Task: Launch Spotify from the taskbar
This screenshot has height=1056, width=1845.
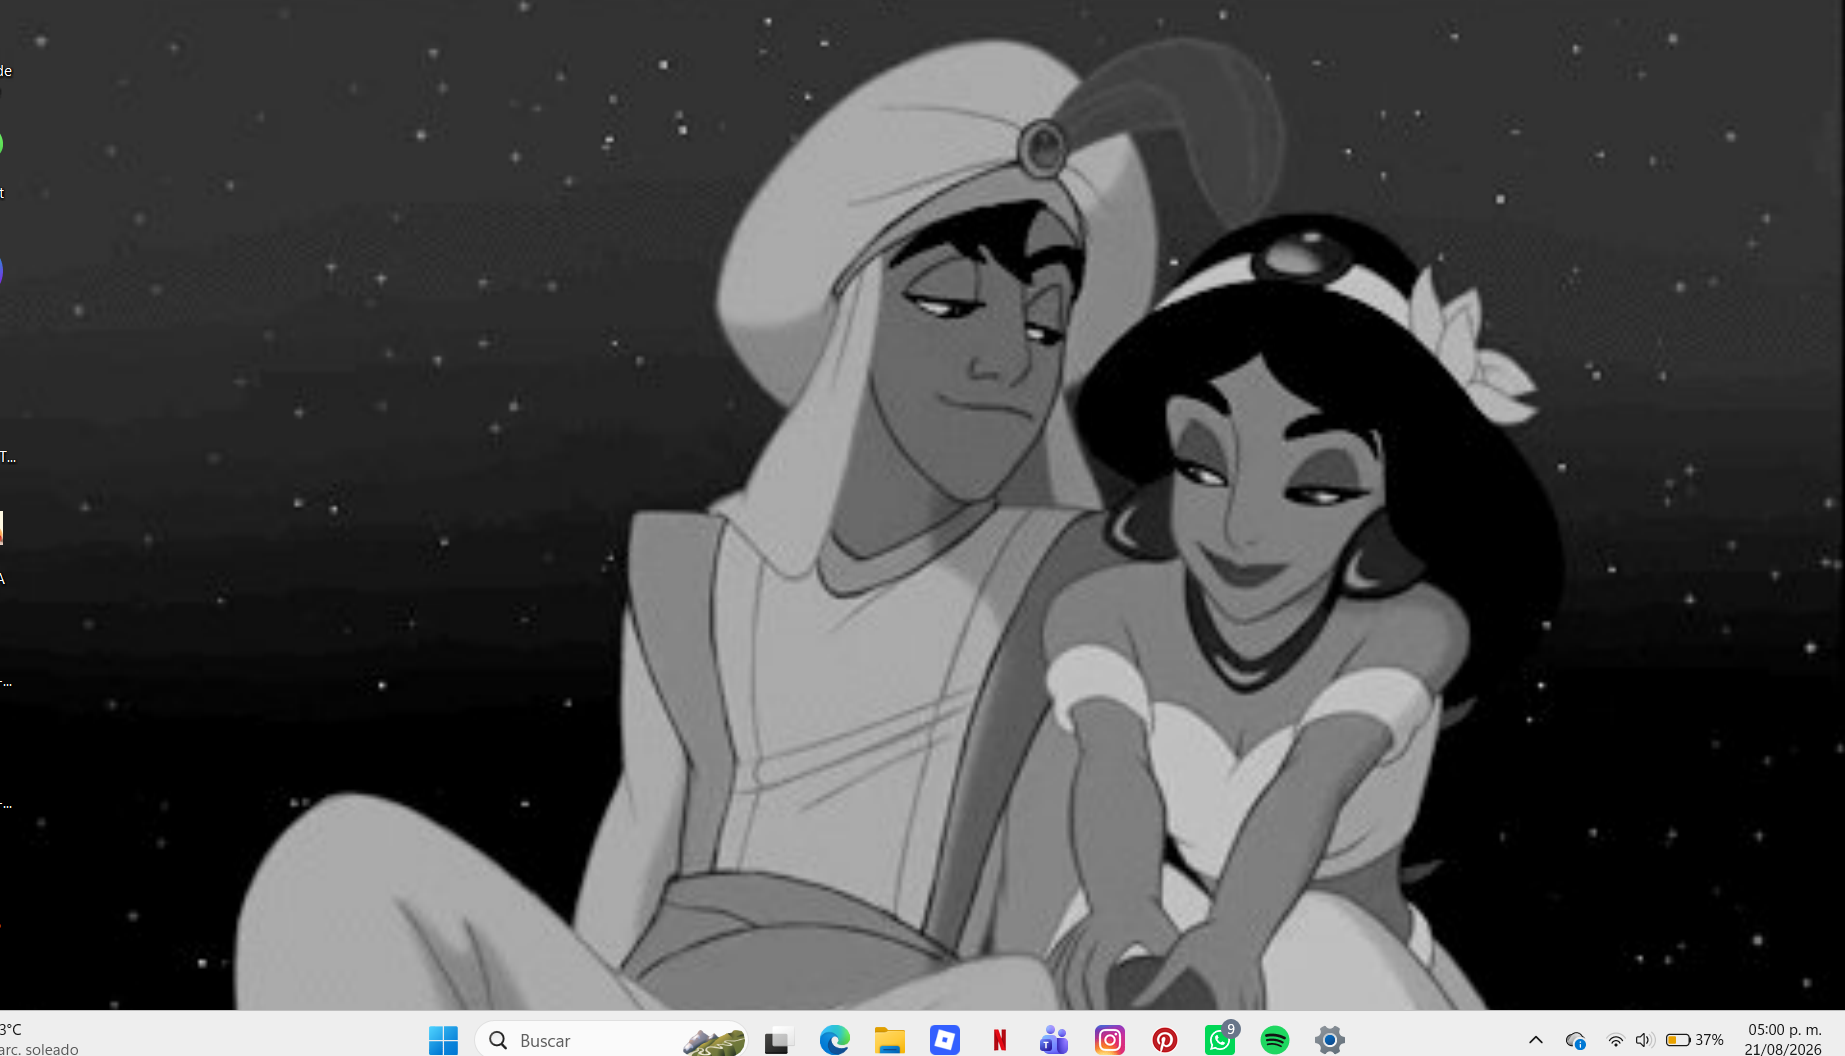Action: [x=1275, y=1040]
